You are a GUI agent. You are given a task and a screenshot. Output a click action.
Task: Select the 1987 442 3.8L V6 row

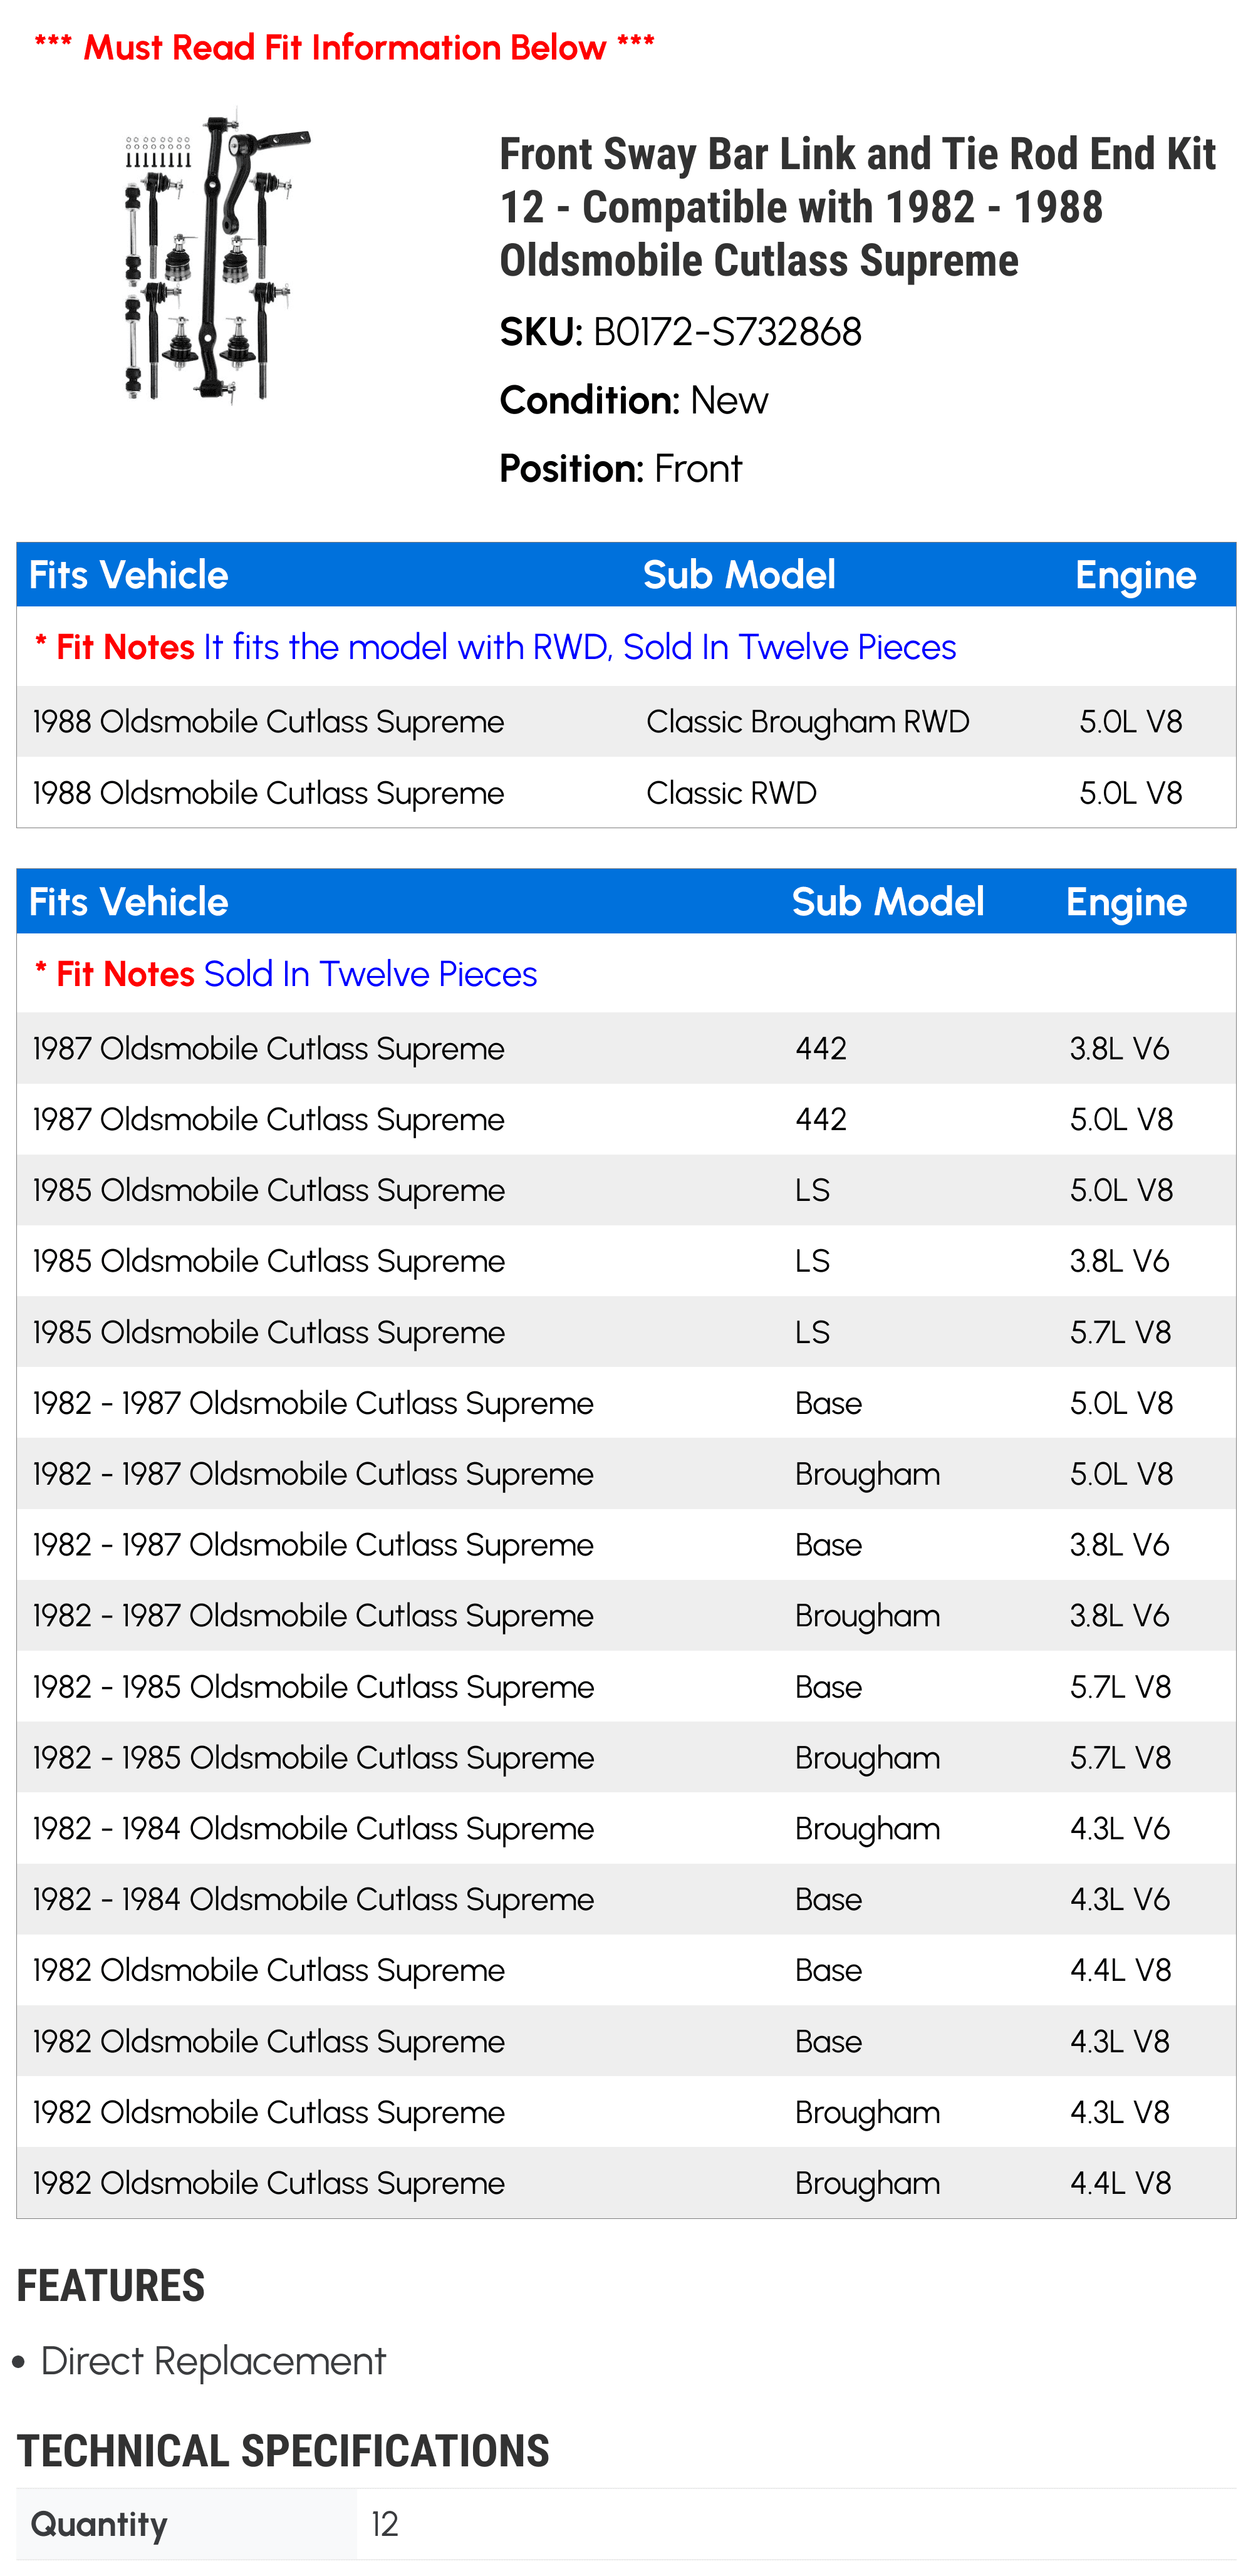click(x=626, y=1048)
